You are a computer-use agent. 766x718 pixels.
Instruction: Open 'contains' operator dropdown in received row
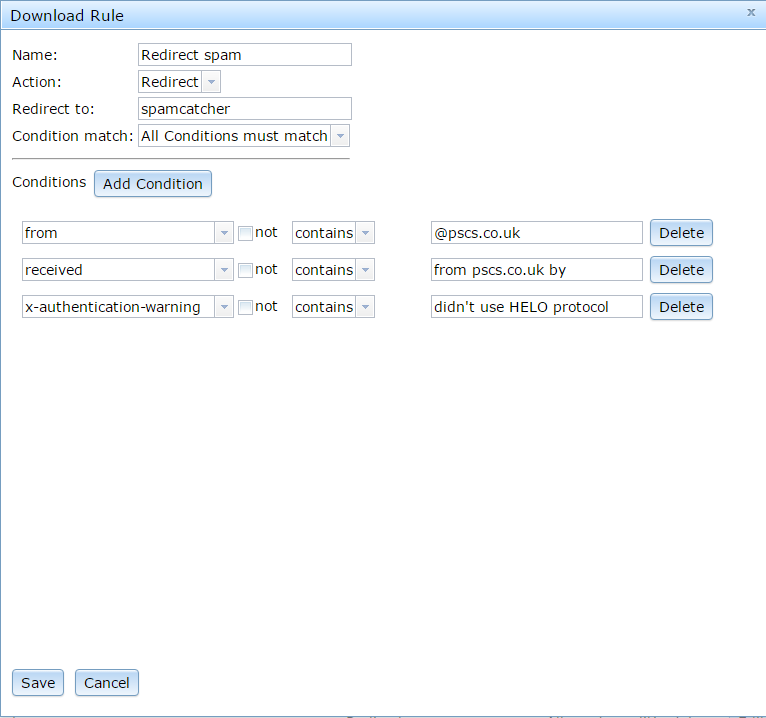point(365,270)
